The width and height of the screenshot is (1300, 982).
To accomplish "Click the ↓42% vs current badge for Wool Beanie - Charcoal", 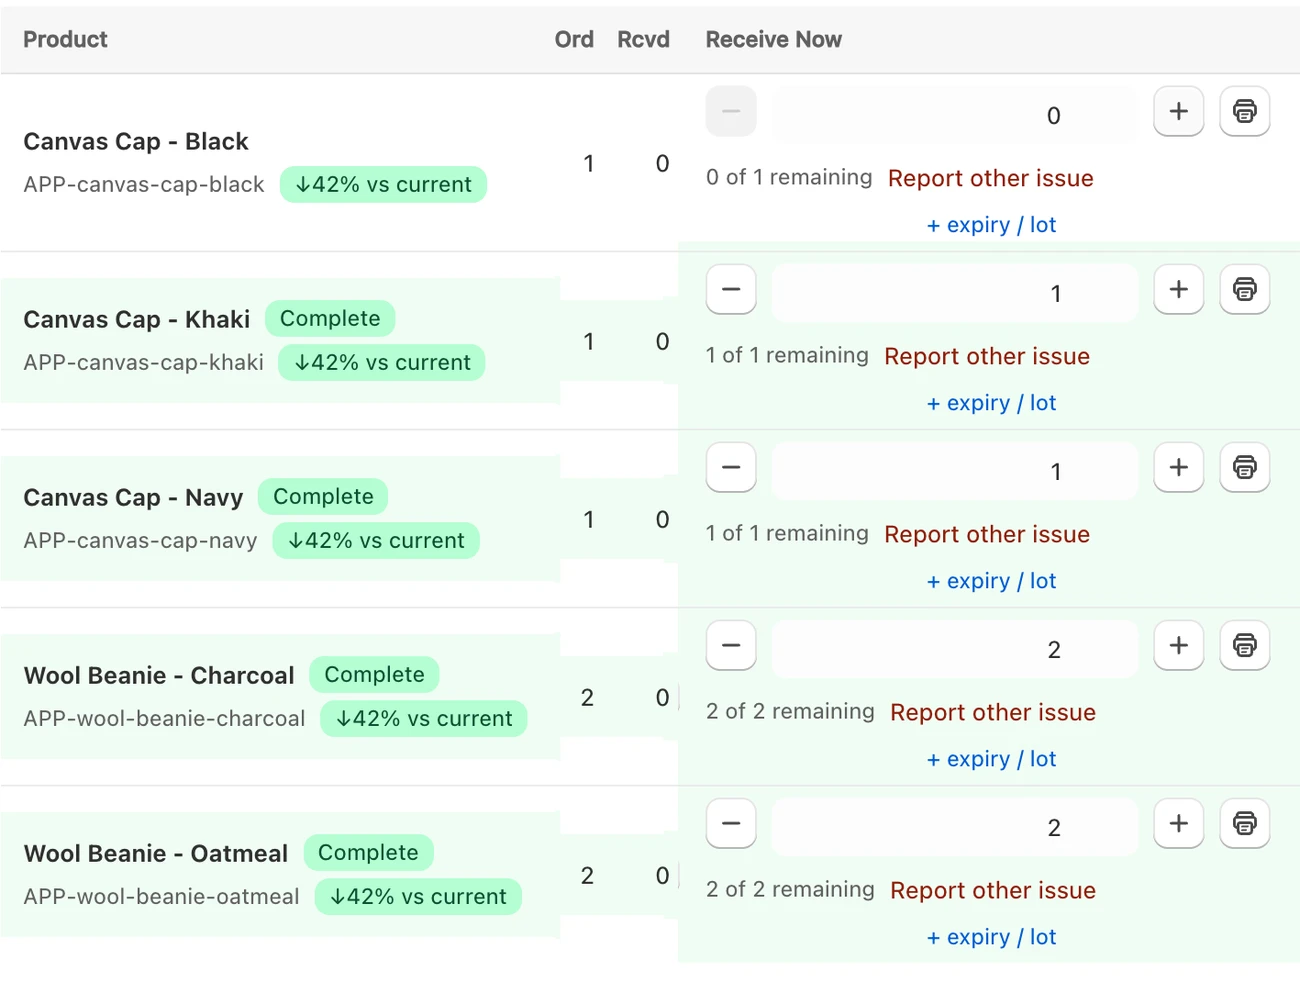I will click(x=424, y=718).
